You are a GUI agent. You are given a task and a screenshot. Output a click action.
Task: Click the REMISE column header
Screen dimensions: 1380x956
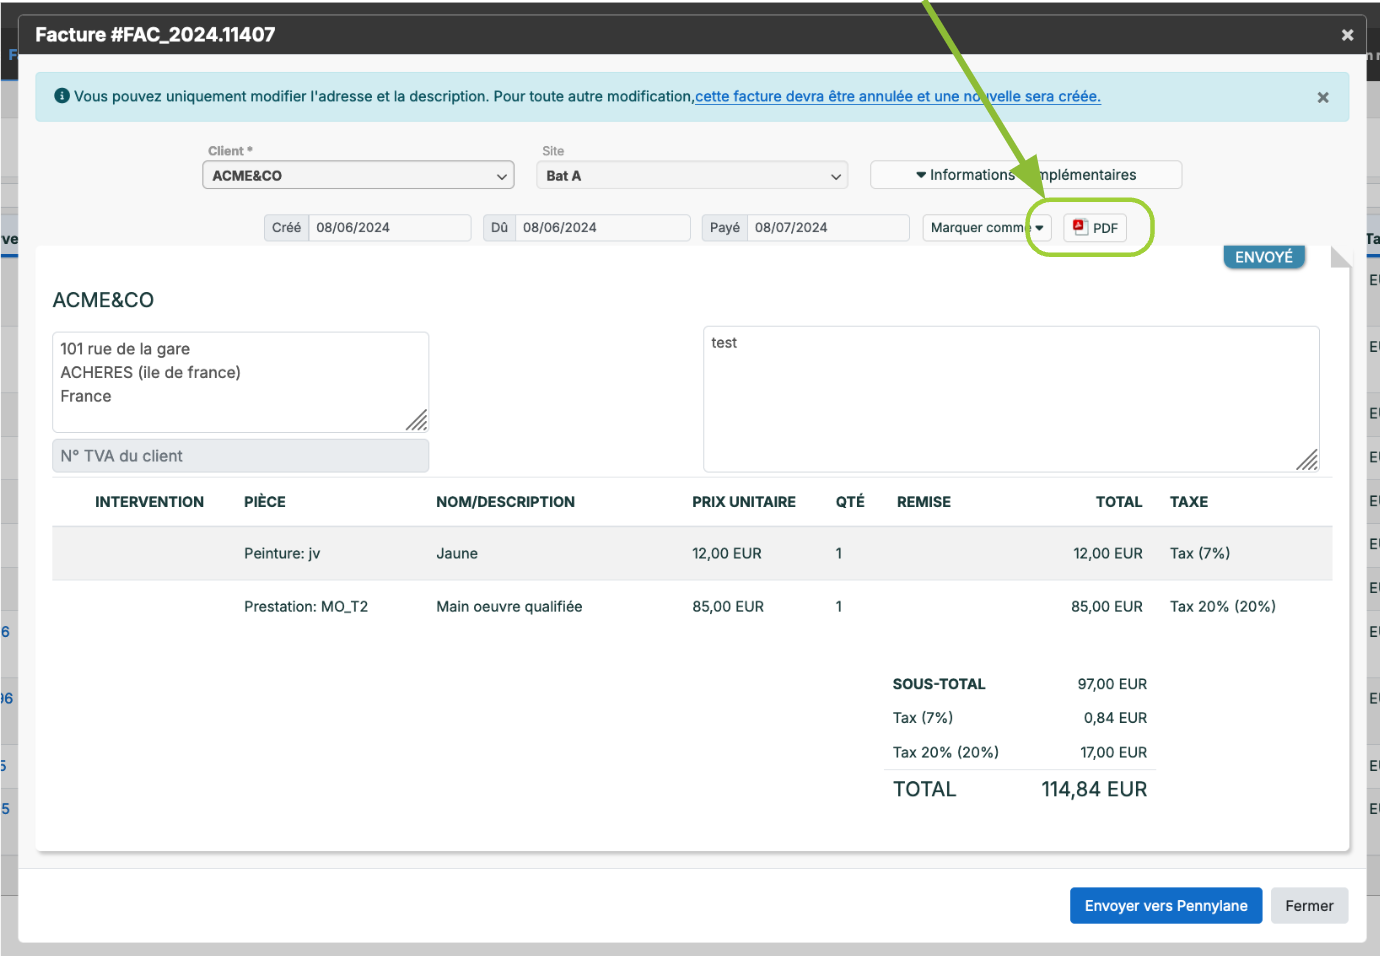[x=924, y=502]
